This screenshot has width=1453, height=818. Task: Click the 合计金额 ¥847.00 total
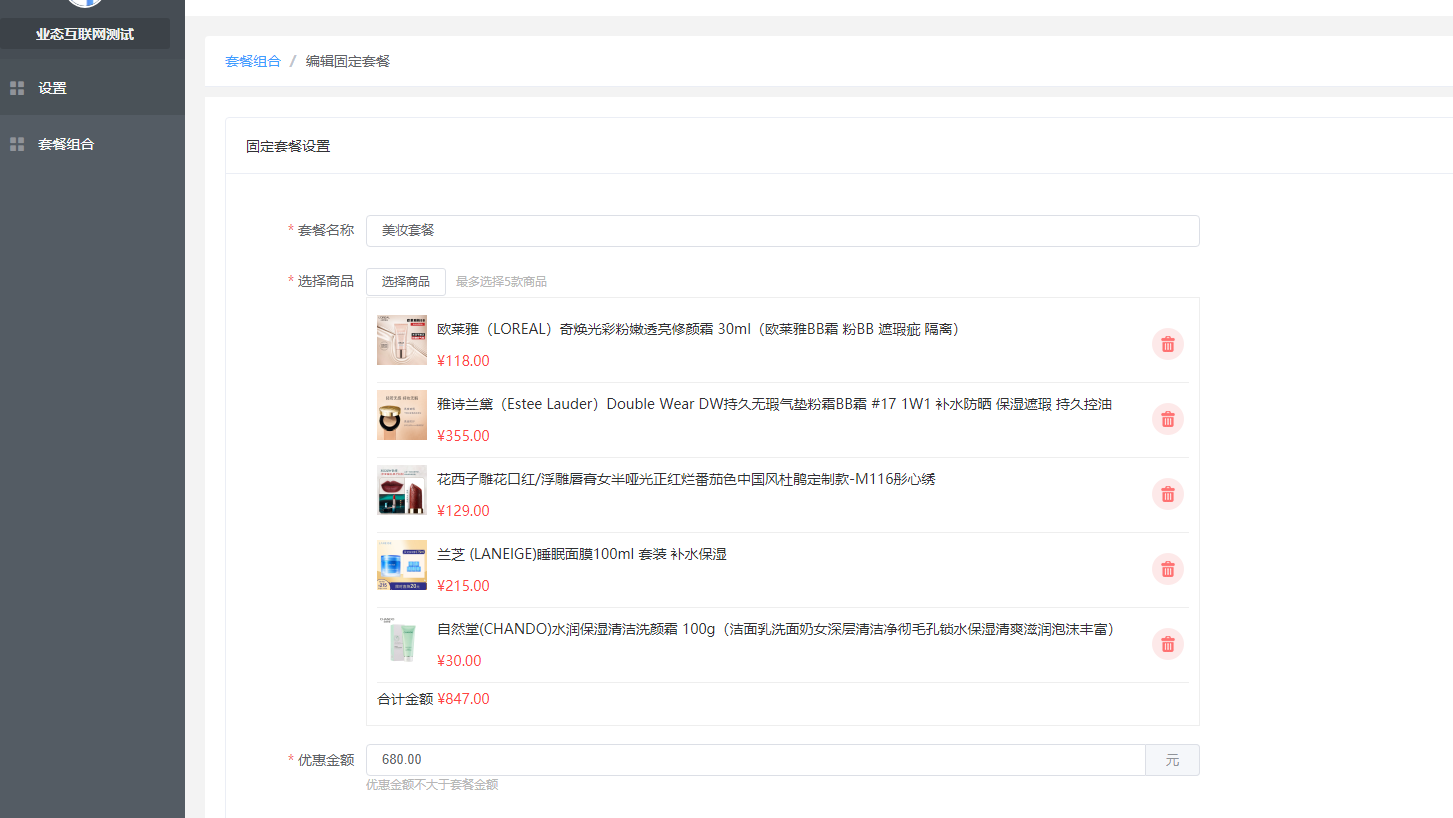coord(433,699)
